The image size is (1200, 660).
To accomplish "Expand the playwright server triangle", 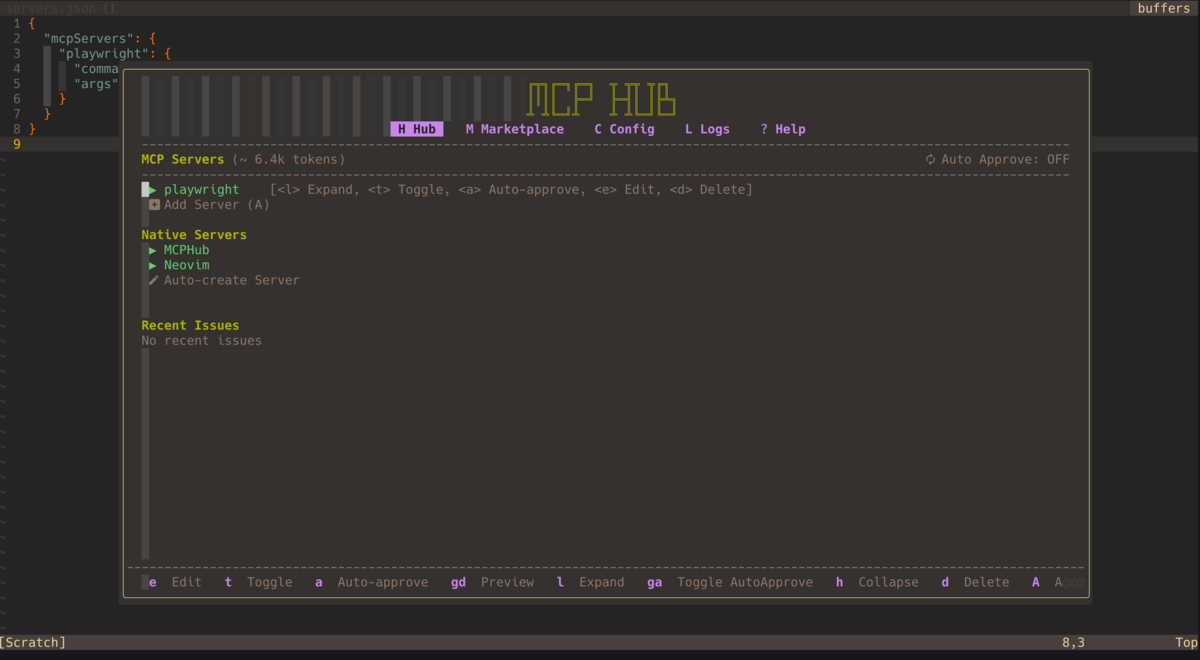I will click(x=153, y=189).
